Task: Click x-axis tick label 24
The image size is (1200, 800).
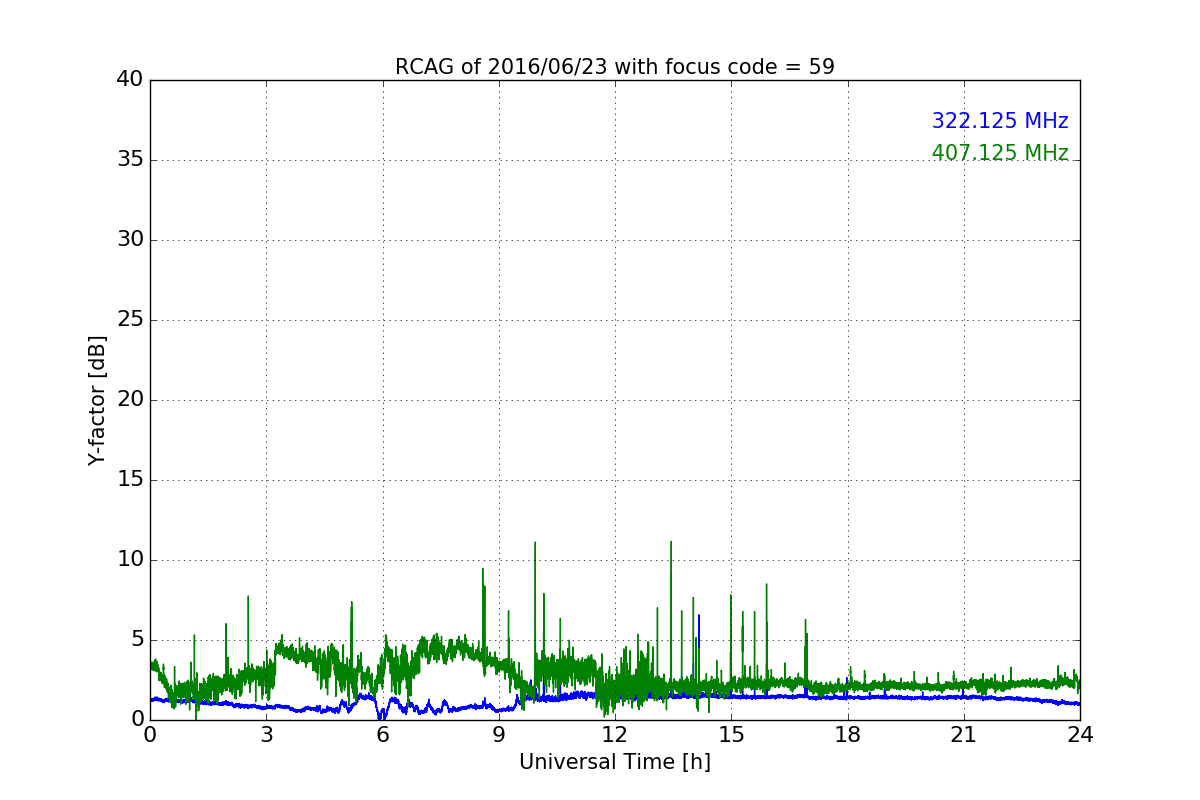Action: [x=1080, y=734]
